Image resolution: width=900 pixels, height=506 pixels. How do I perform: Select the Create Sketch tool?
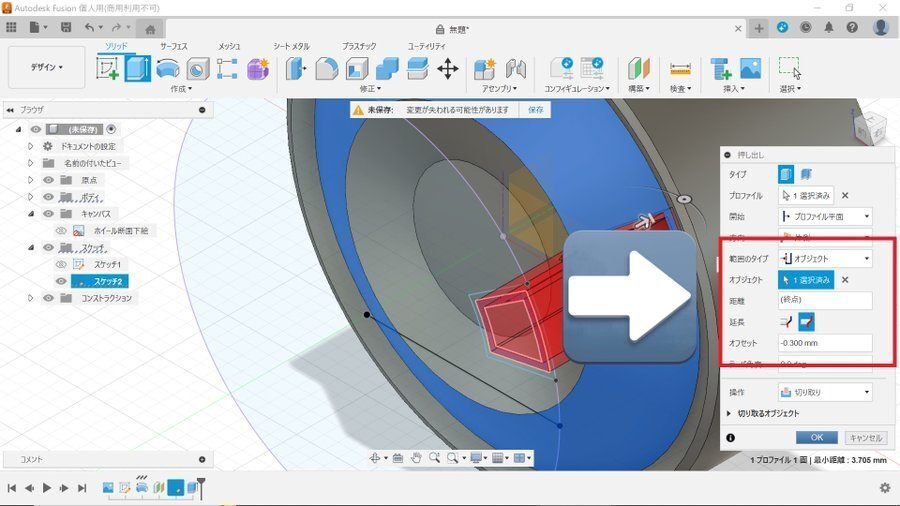[107, 69]
